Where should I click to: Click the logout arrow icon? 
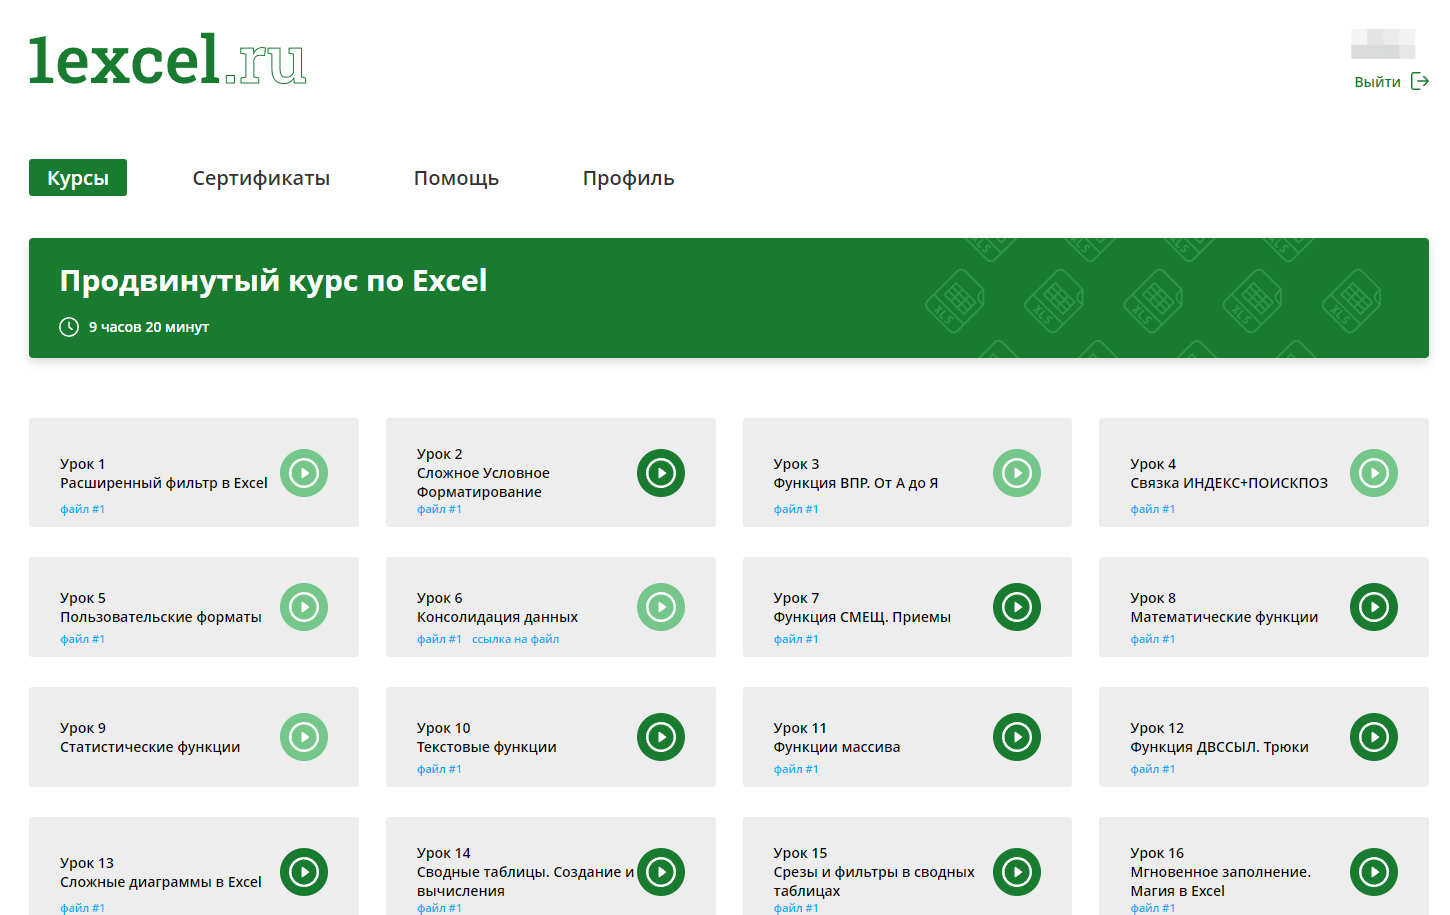tap(1420, 81)
